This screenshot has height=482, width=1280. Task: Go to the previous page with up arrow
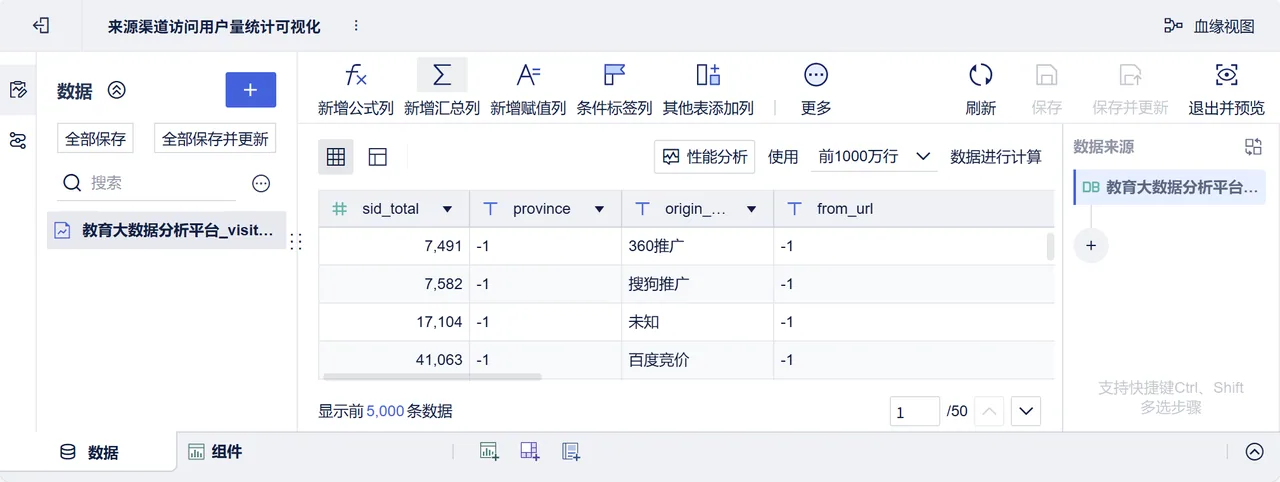[x=988, y=411]
